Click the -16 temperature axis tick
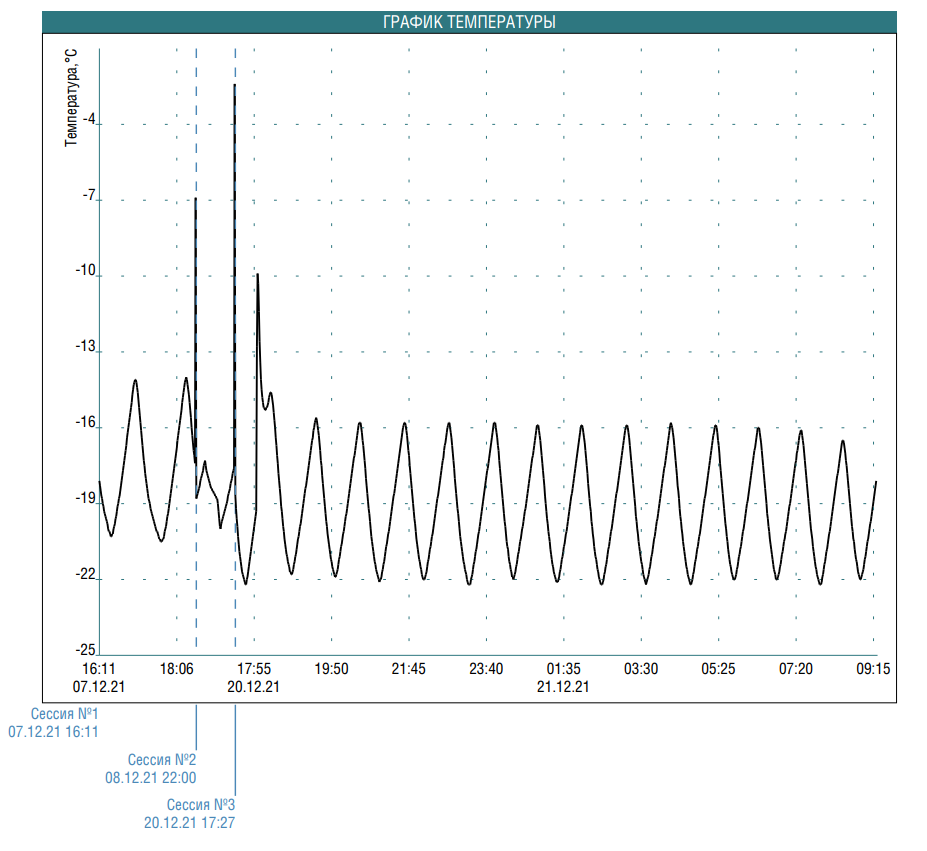Viewport: 927px width, 851px height. tap(86, 423)
